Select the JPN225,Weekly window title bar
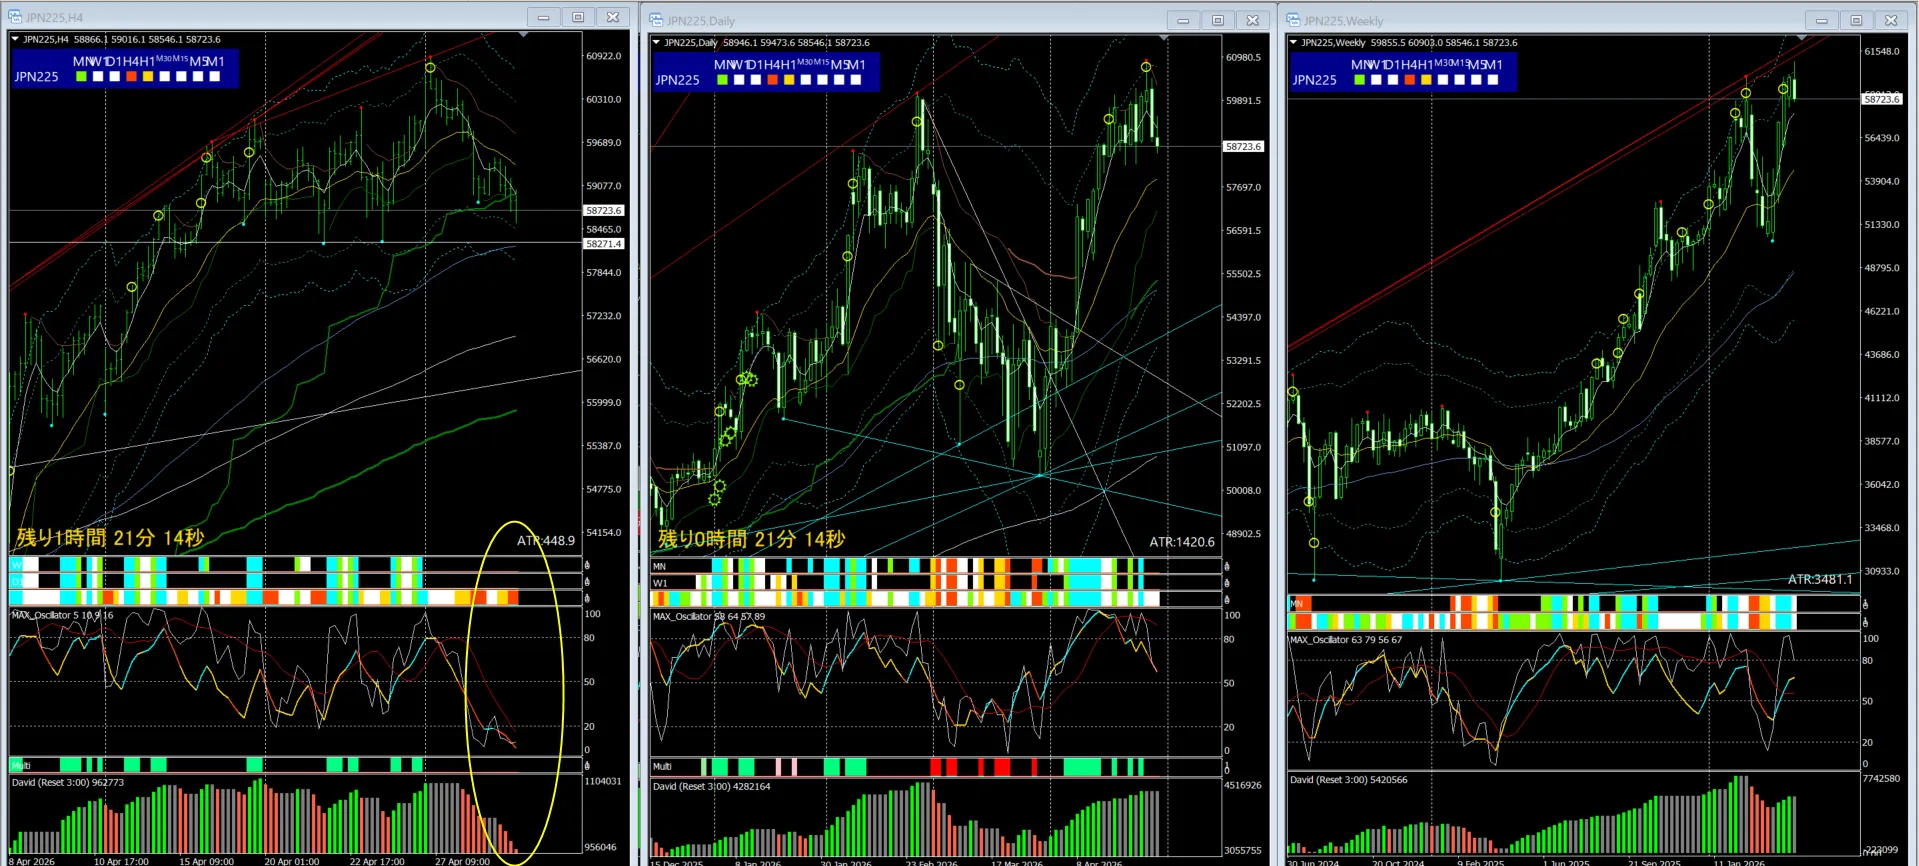 pyautogui.click(x=1596, y=20)
